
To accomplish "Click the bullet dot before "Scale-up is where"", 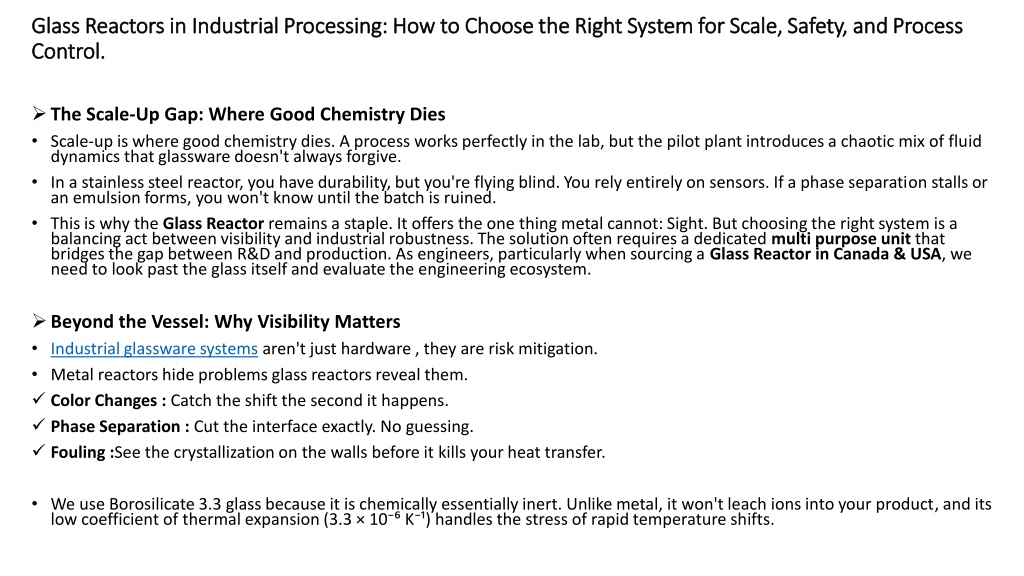I will tap(35, 141).
